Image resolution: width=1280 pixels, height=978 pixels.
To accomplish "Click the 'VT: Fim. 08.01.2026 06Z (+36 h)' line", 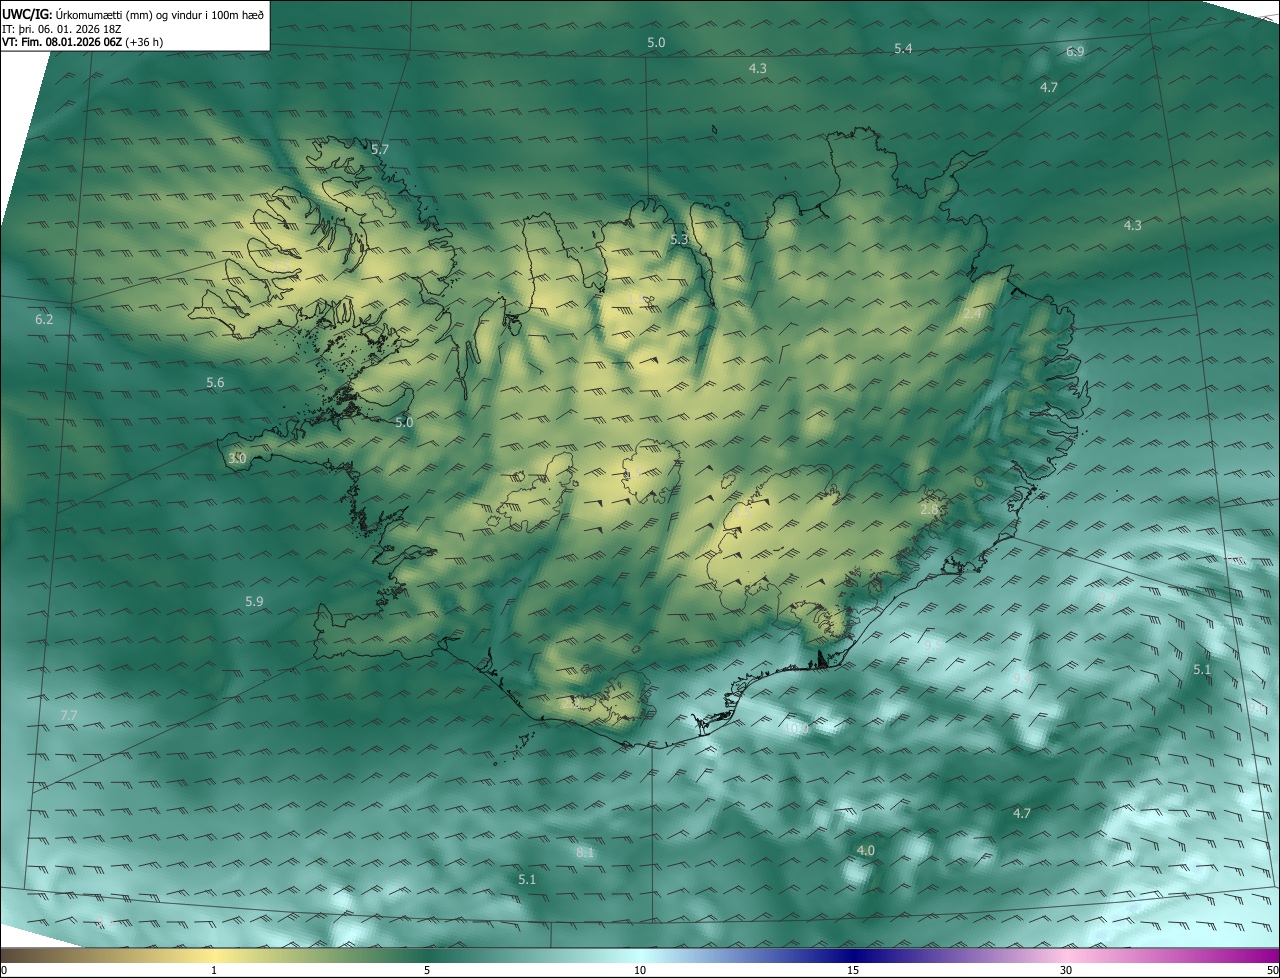I will click(x=82, y=42).
